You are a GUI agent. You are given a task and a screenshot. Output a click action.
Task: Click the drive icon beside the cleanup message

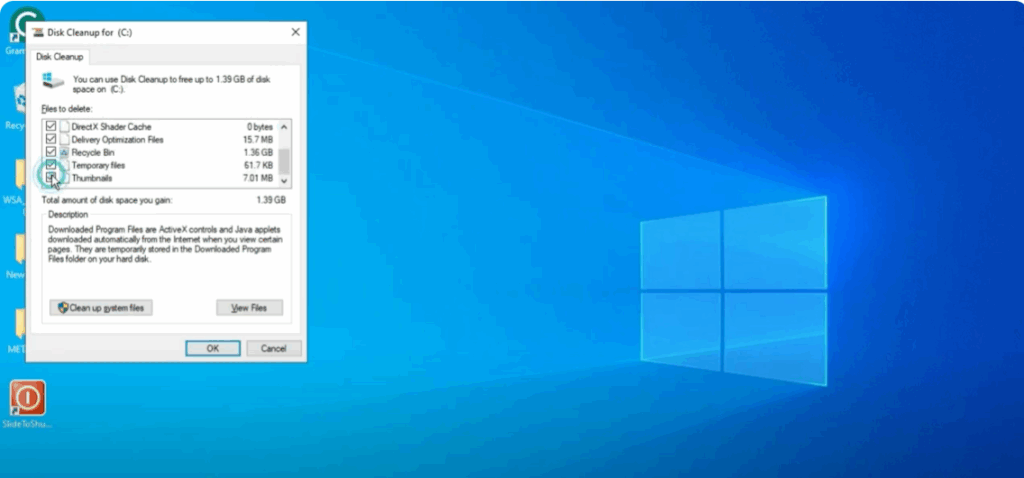click(x=53, y=80)
